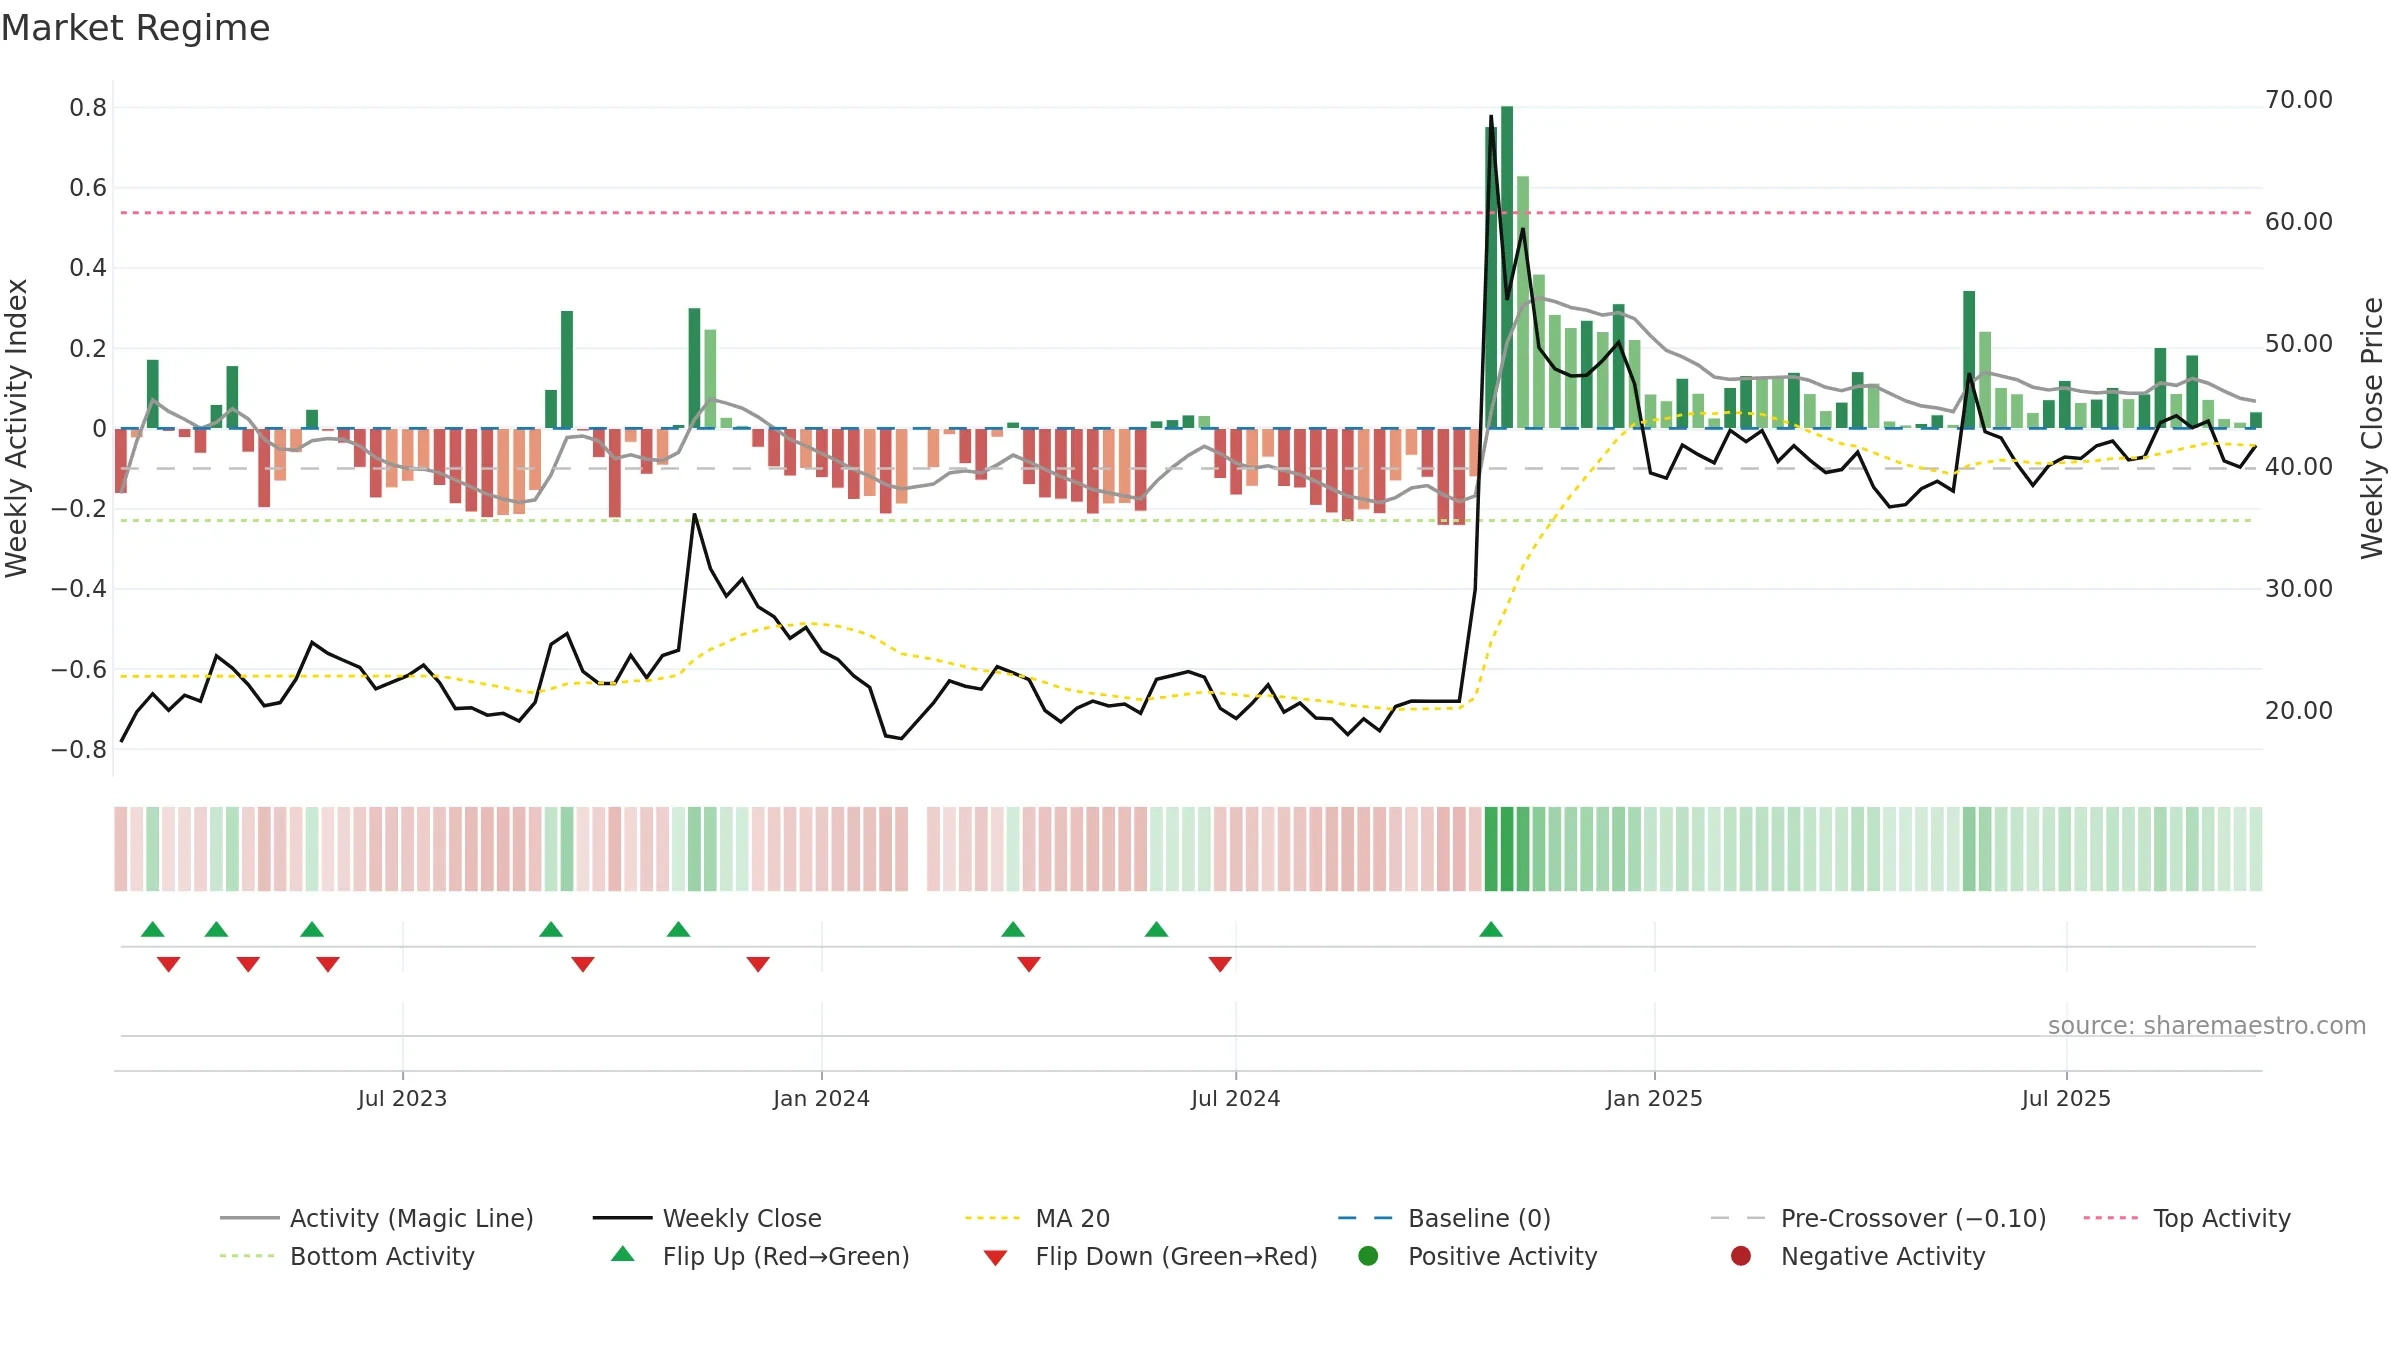
Task: Click the green Flip Up triangle in legend
Action: (623, 1254)
